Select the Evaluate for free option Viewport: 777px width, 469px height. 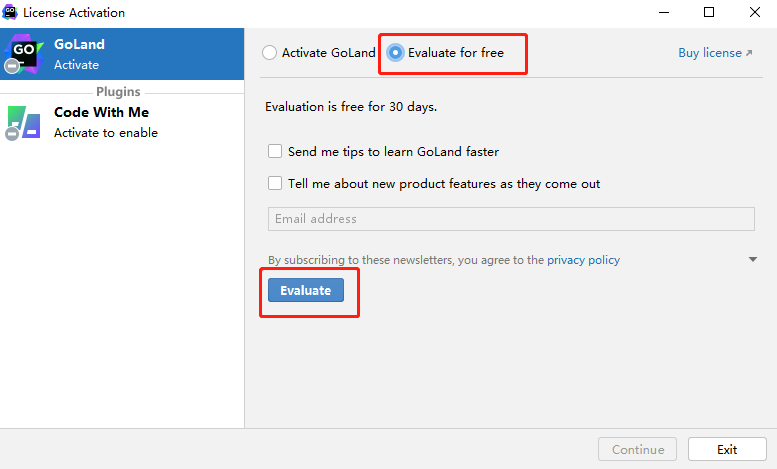pos(396,53)
